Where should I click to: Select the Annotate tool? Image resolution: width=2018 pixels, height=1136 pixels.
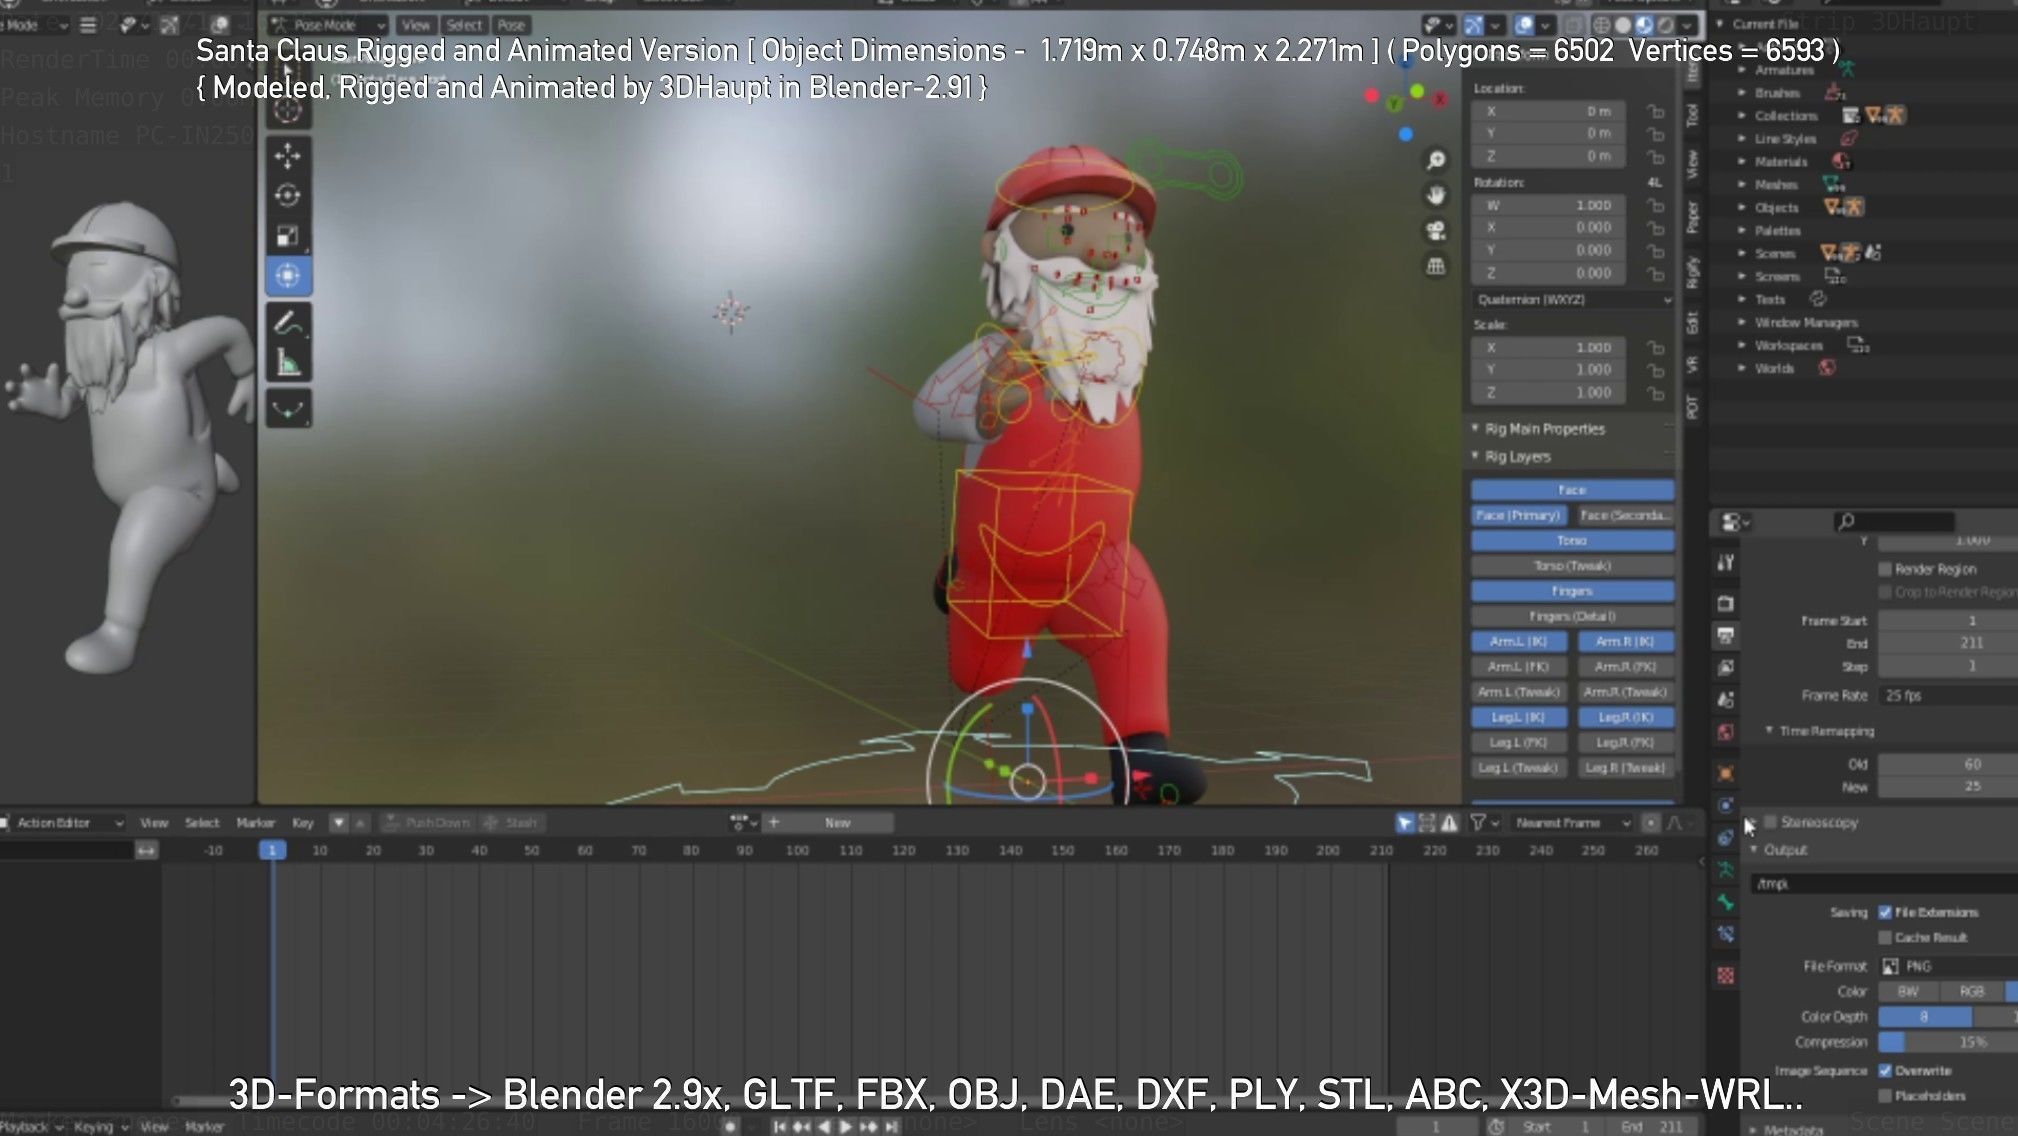click(288, 323)
